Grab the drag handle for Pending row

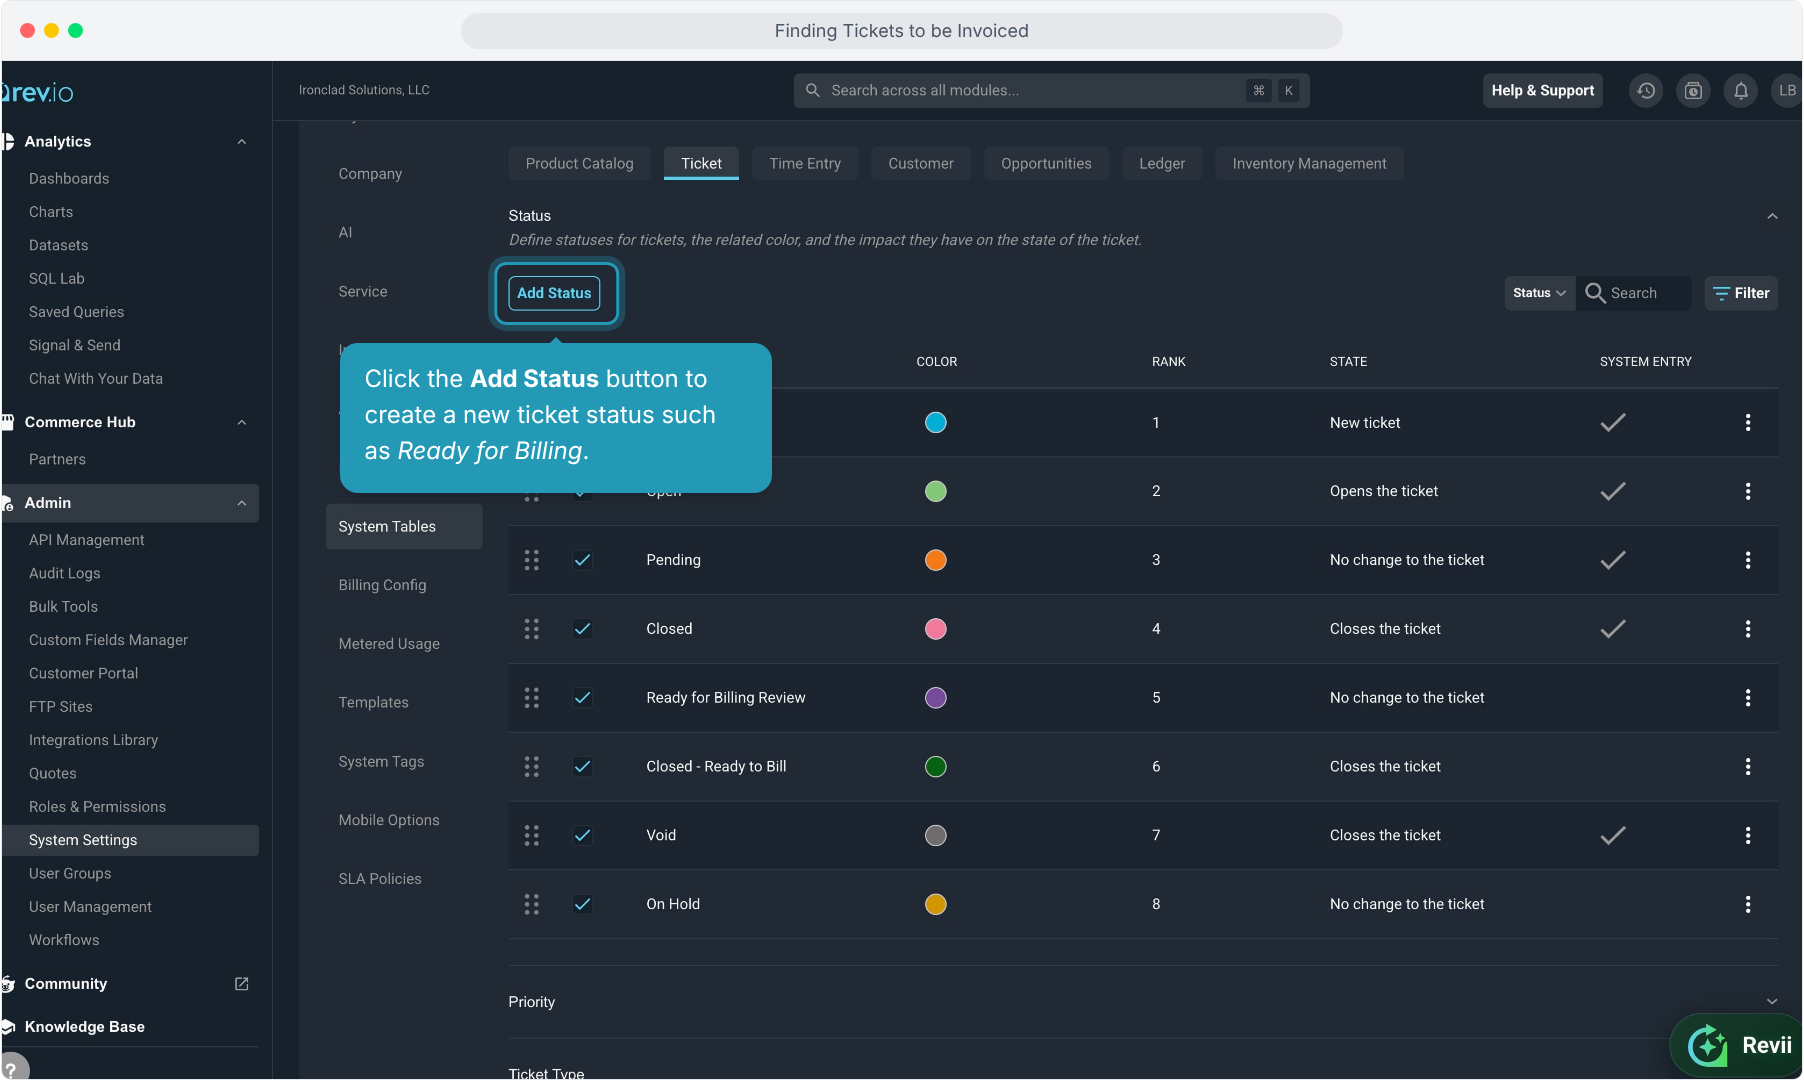point(532,560)
